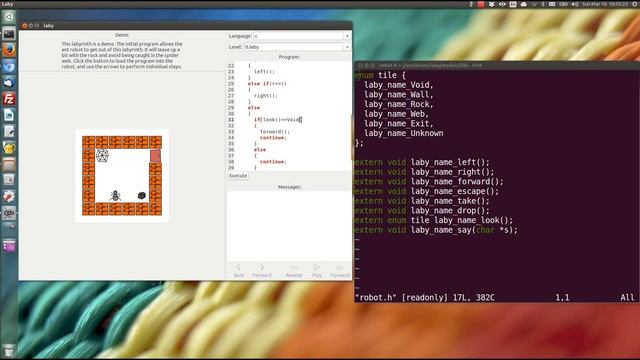The width and height of the screenshot is (640, 360).
Task: Open the Ubuntu Dash from the launcher
Action: click(x=9, y=17)
